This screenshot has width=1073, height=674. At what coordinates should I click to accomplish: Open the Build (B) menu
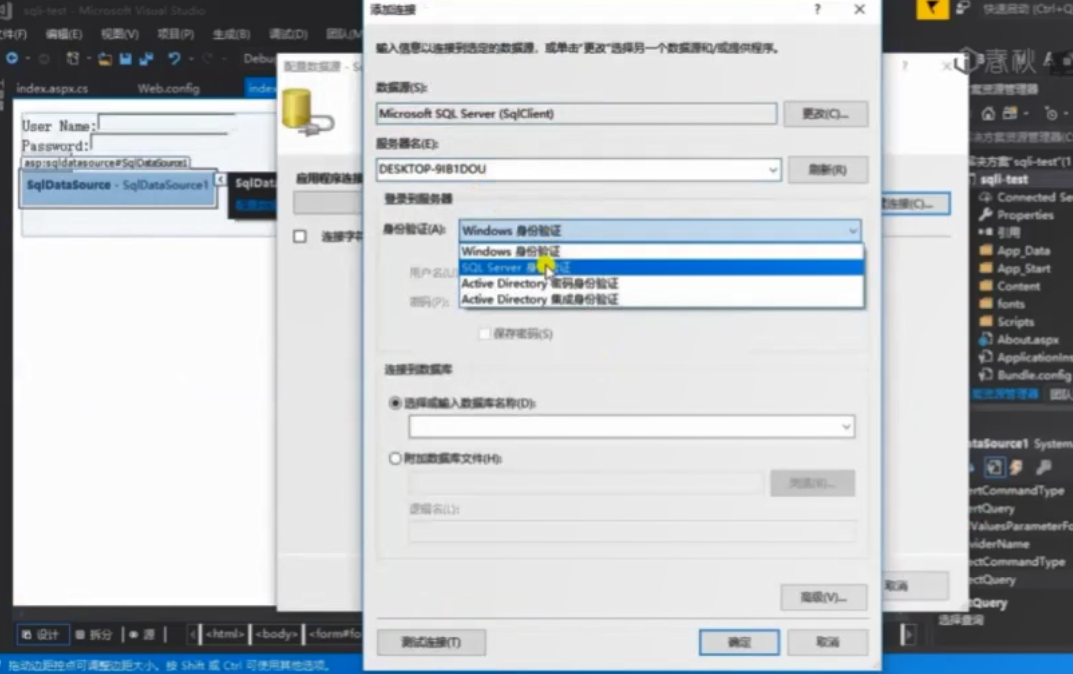pyautogui.click(x=231, y=34)
